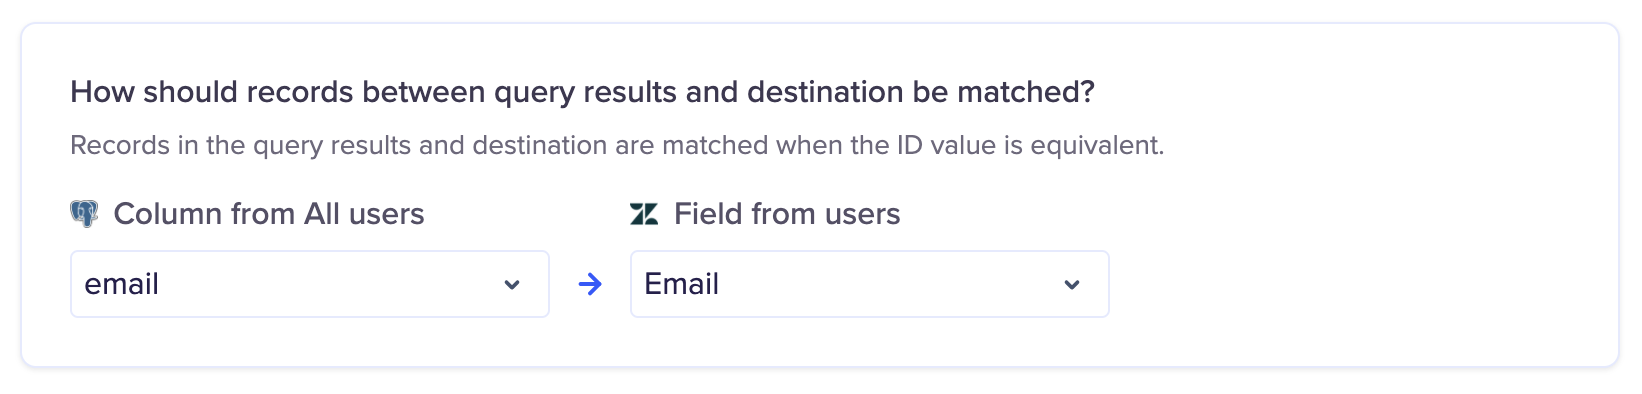
Task: Click the PostgreSQL elephant icon
Action: coord(84,214)
